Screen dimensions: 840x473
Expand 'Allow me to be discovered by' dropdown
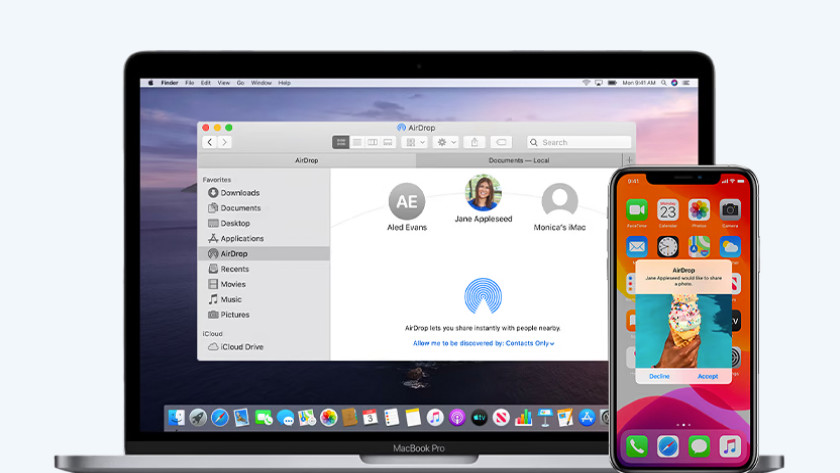[x=483, y=343]
